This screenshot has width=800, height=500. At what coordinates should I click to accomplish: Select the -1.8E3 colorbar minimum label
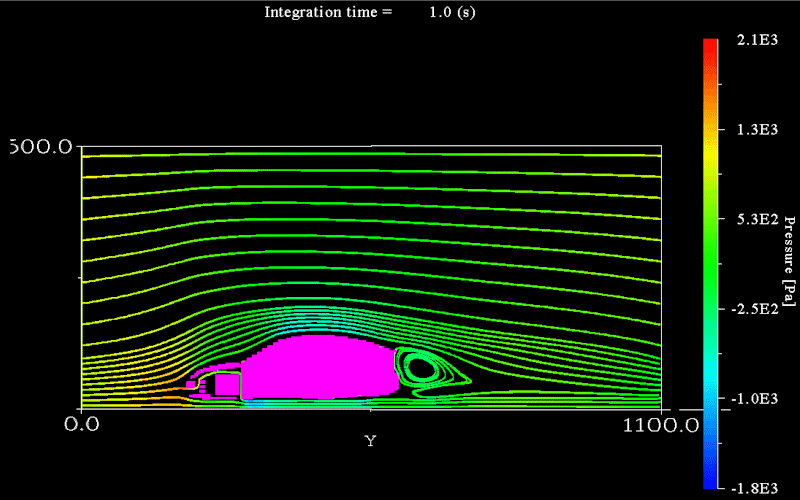[x=752, y=487]
